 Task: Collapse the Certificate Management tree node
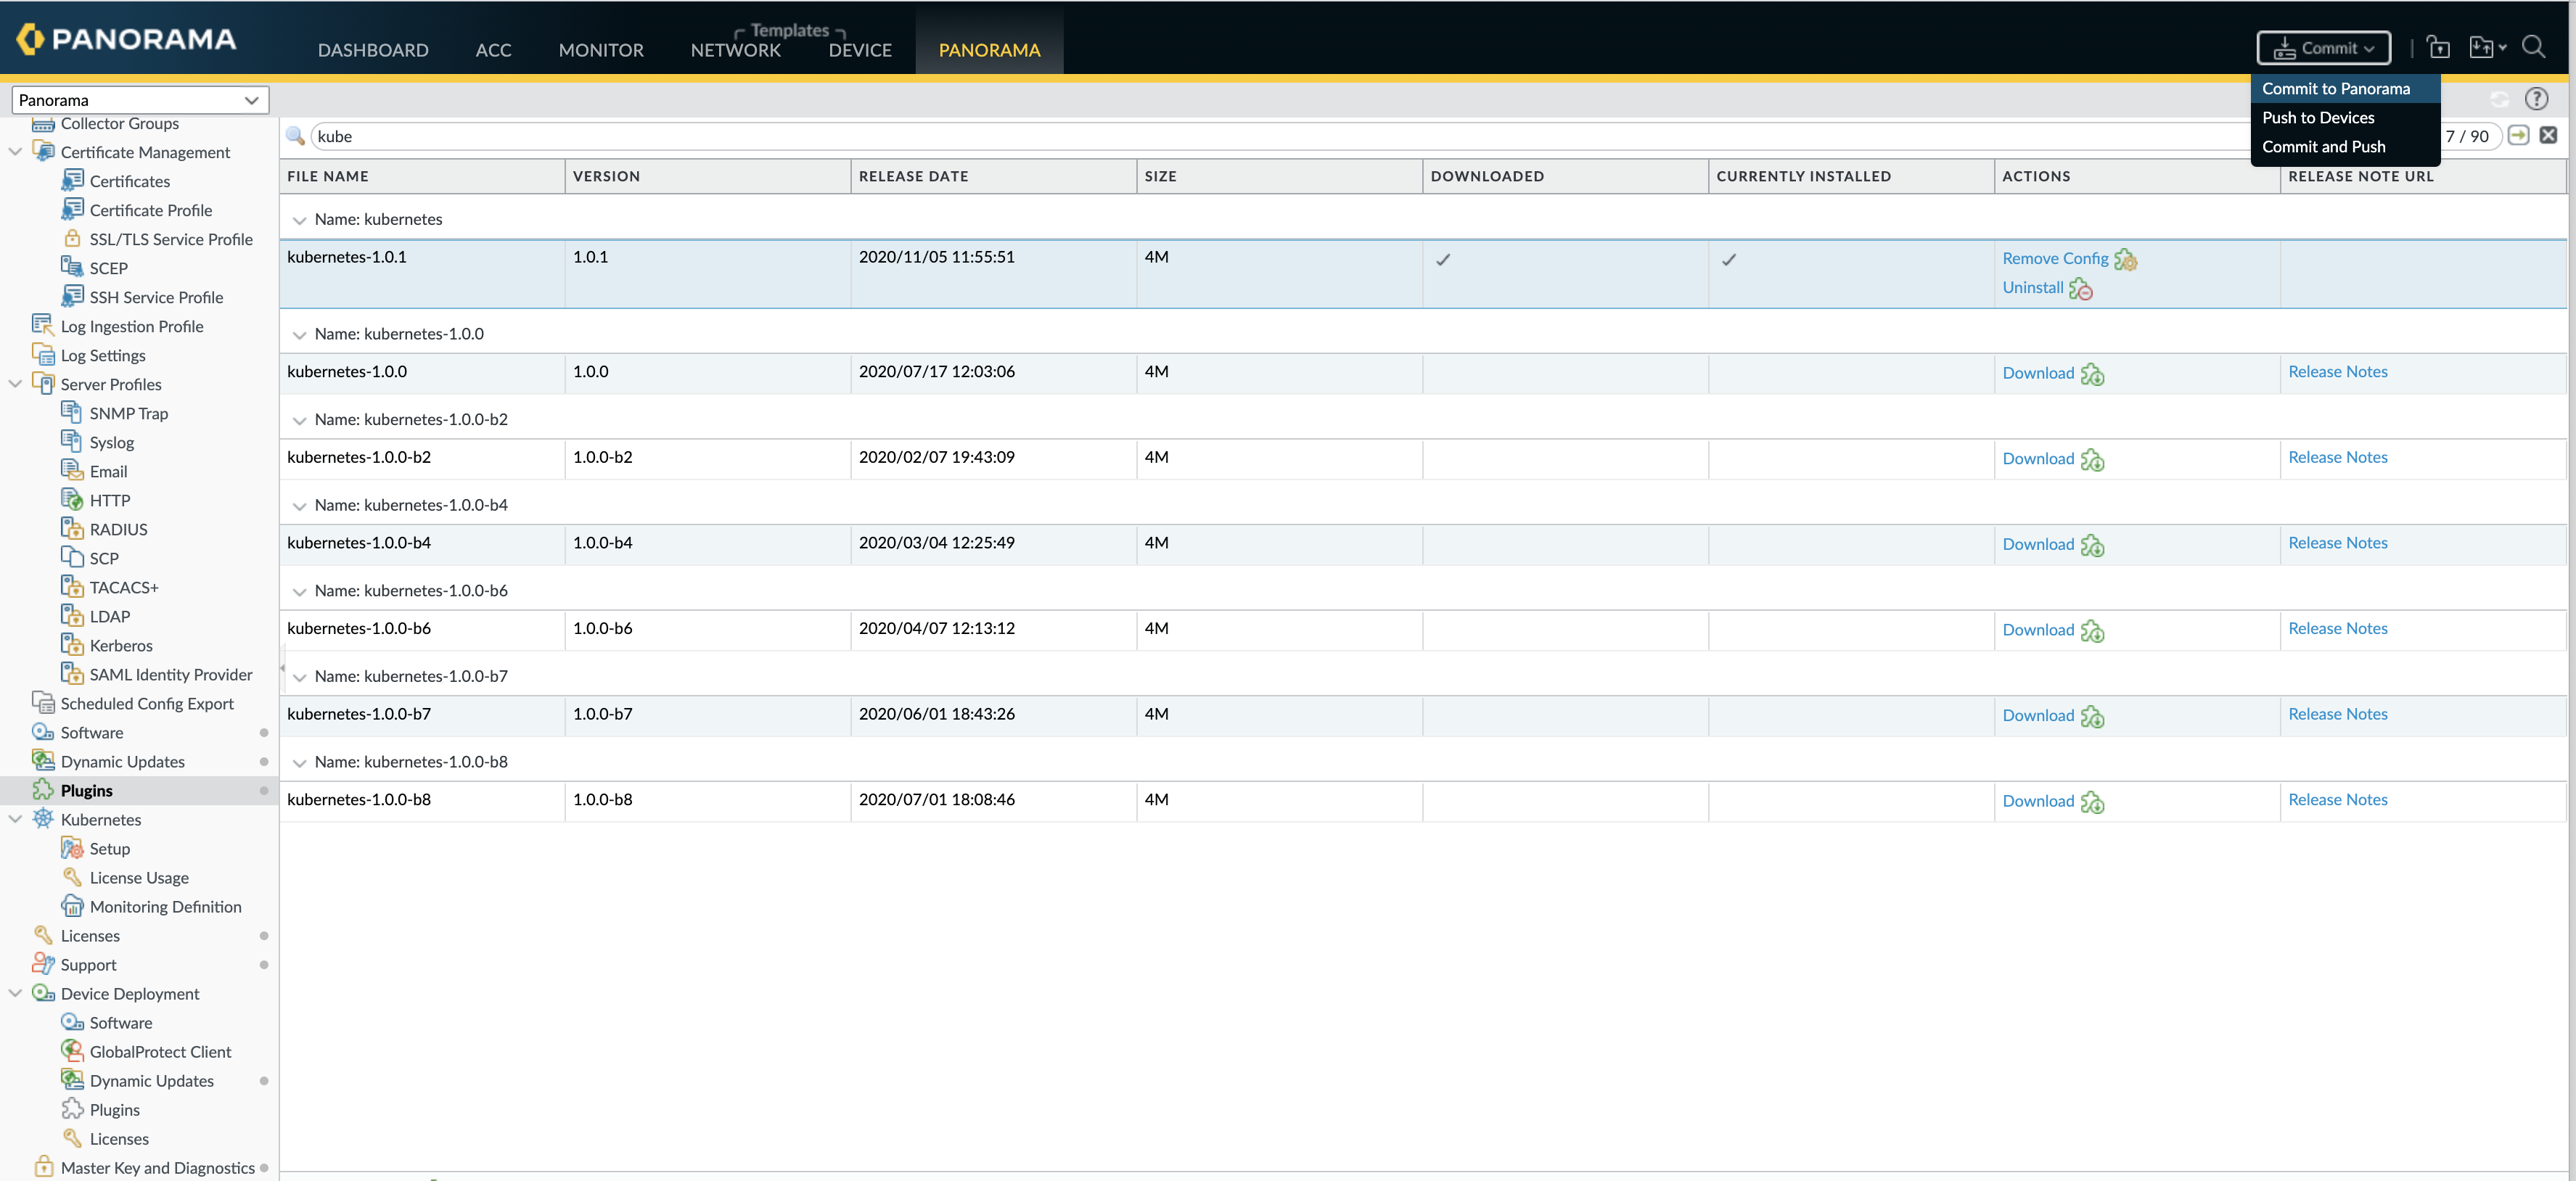[15, 152]
